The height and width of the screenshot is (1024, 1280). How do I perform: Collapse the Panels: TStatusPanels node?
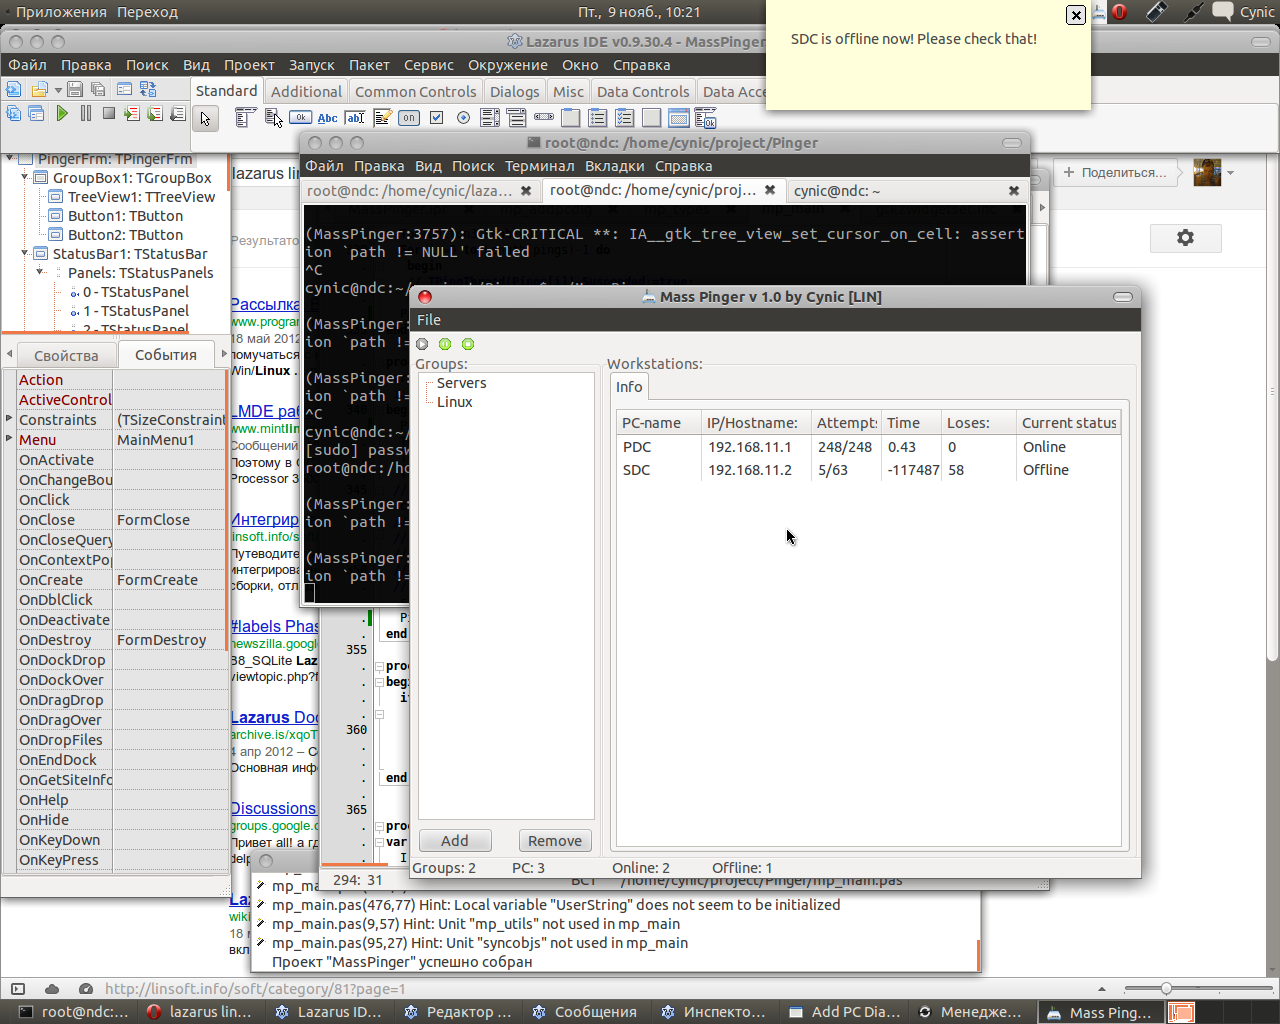[41, 272]
